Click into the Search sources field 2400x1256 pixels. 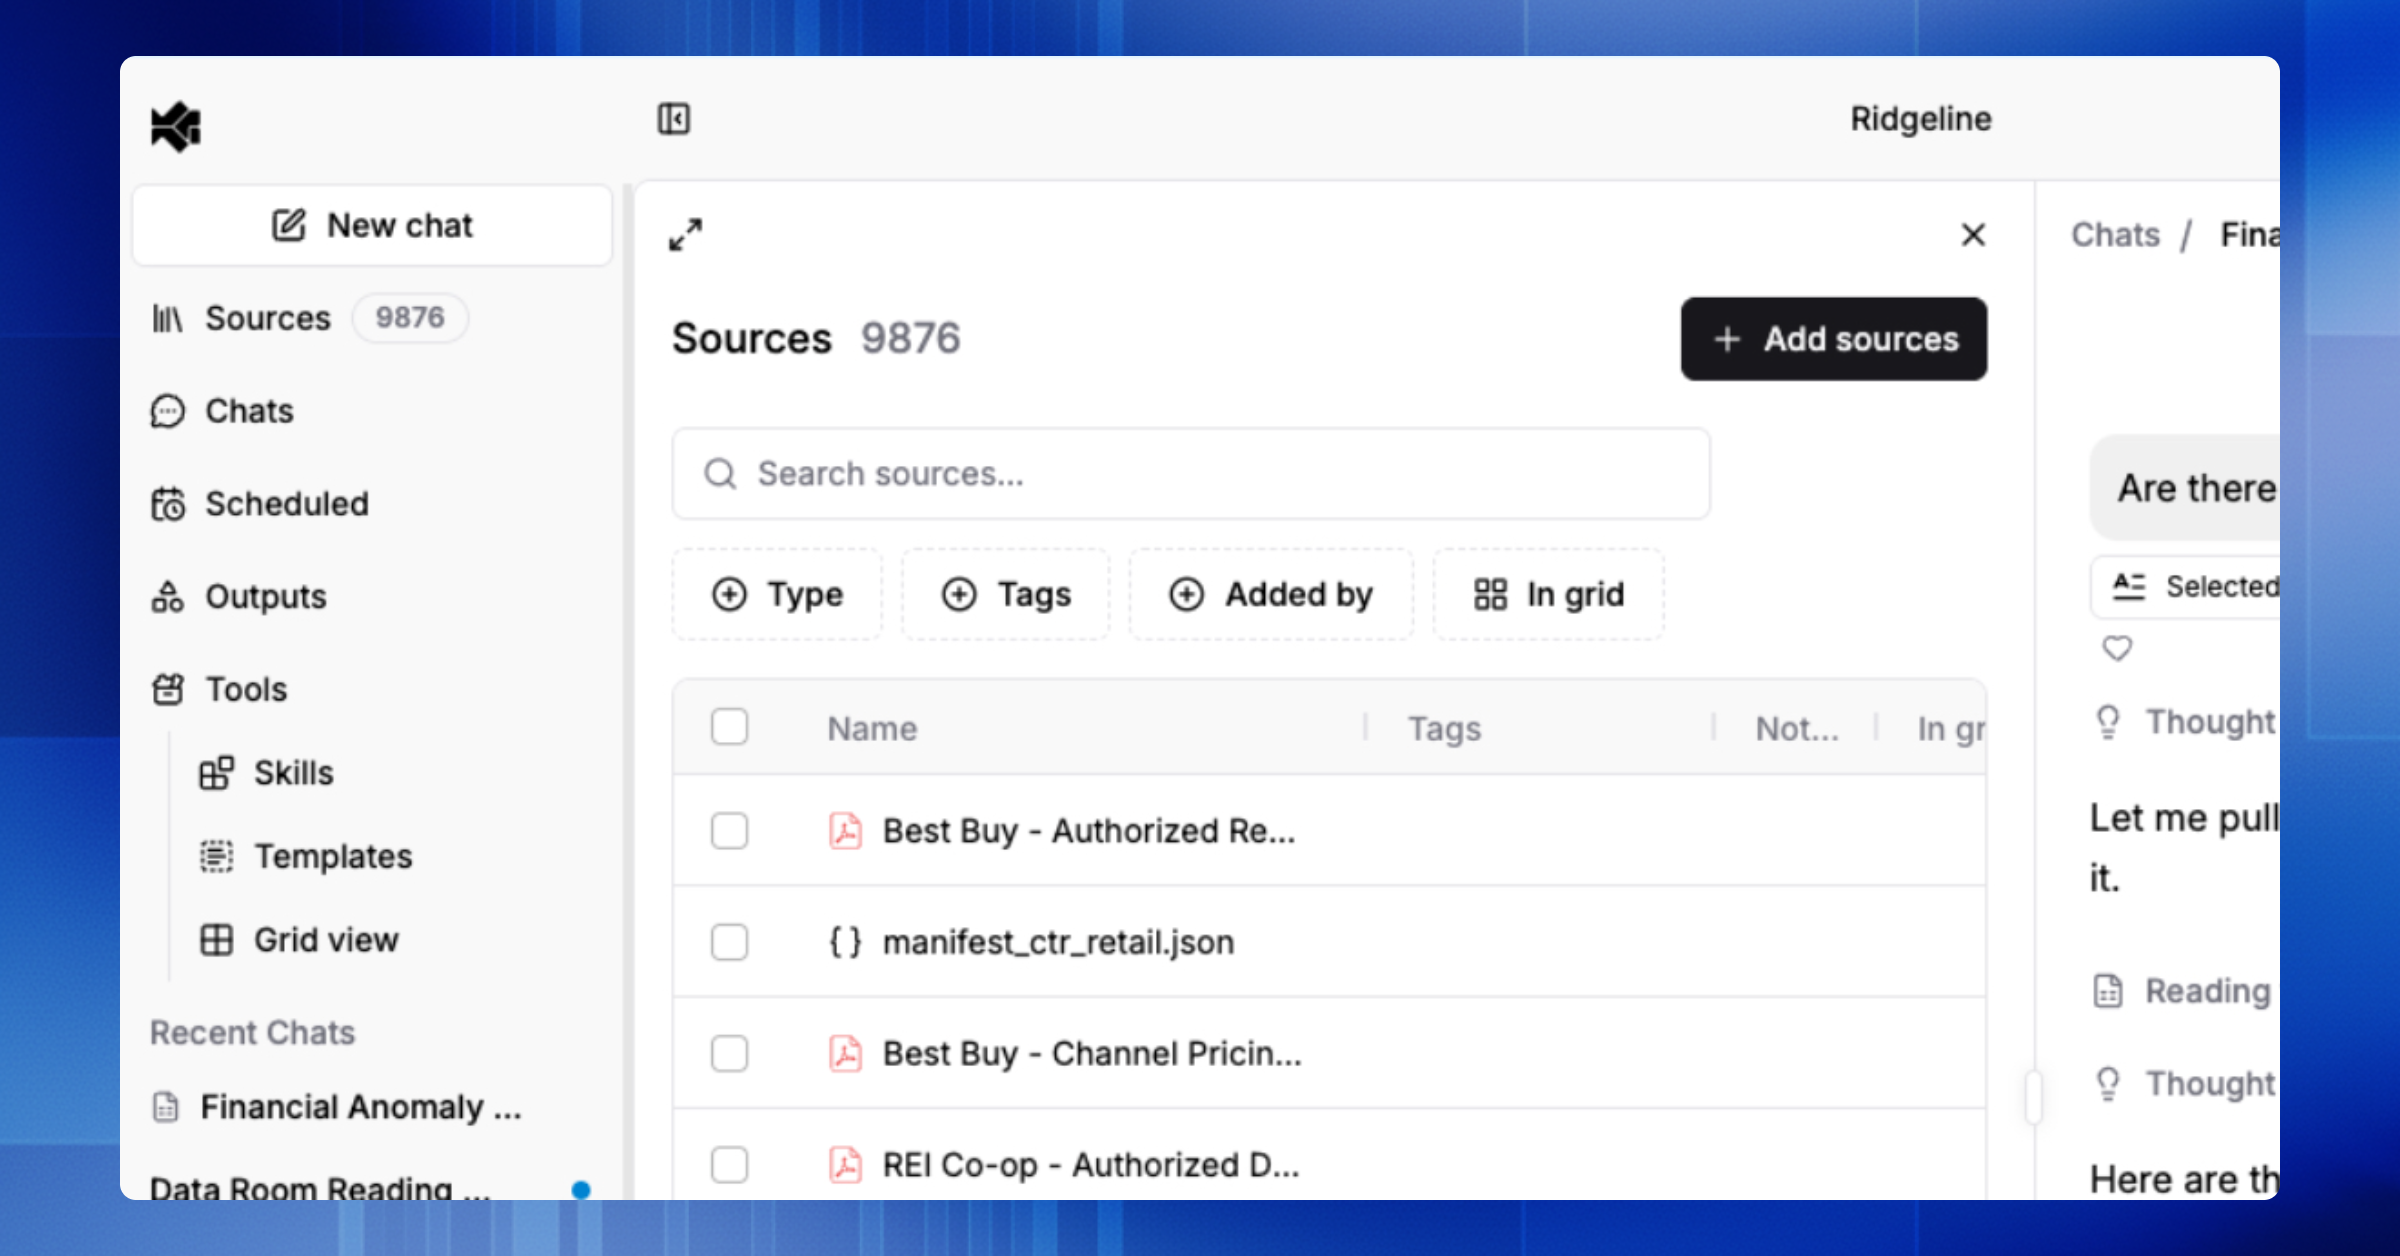pyautogui.click(x=1190, y=474)
